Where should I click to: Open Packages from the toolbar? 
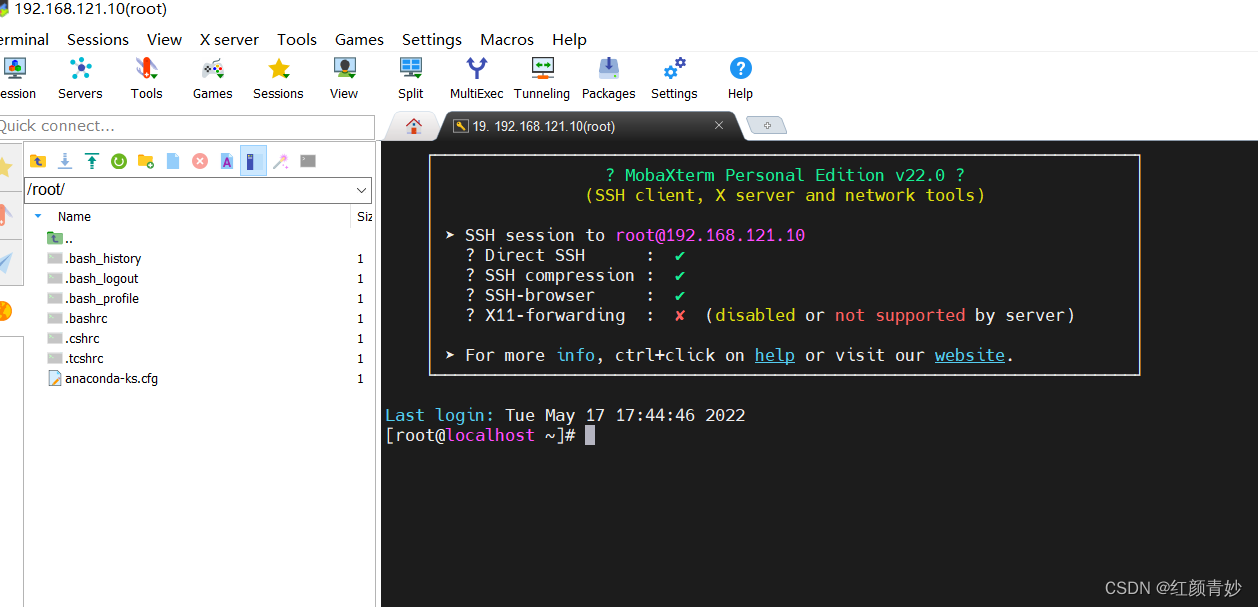click(608, 78)
